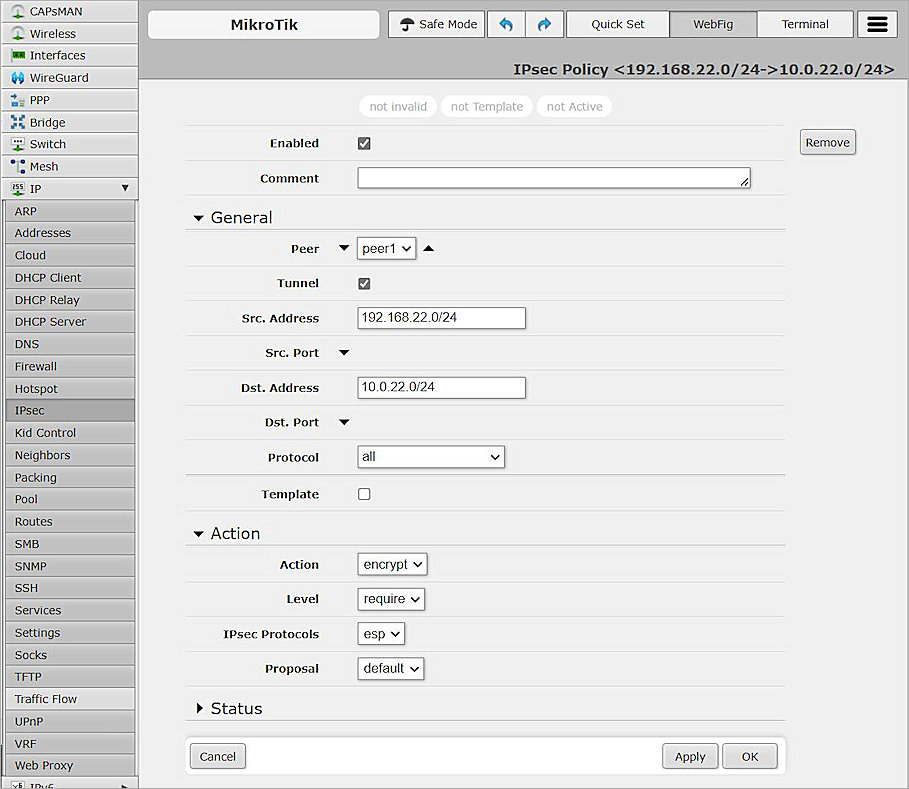
Task: Click the WireGuard icon in sidebar
Action: pyautogui.click(x=18, y=78)
